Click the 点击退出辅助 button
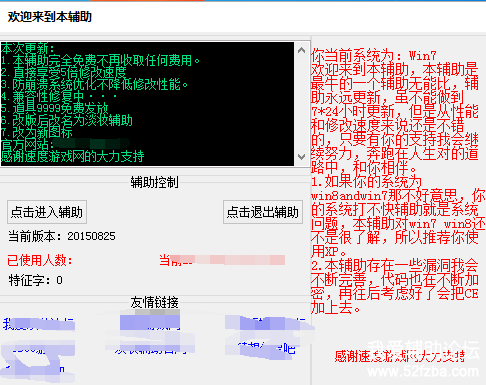The image size is (486, 385). (x=263, y=212)
